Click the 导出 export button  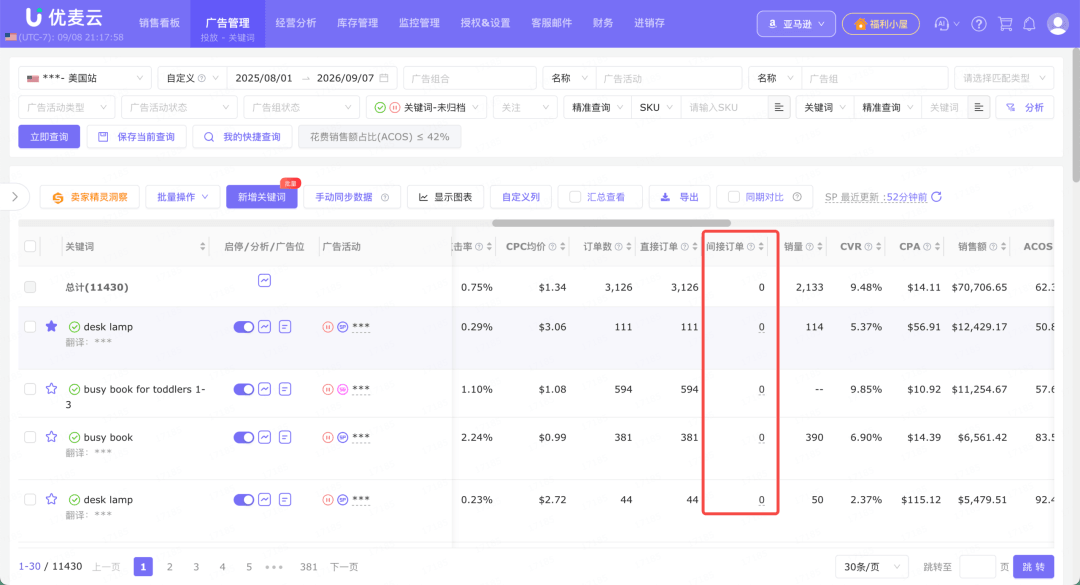pos(680,197)
